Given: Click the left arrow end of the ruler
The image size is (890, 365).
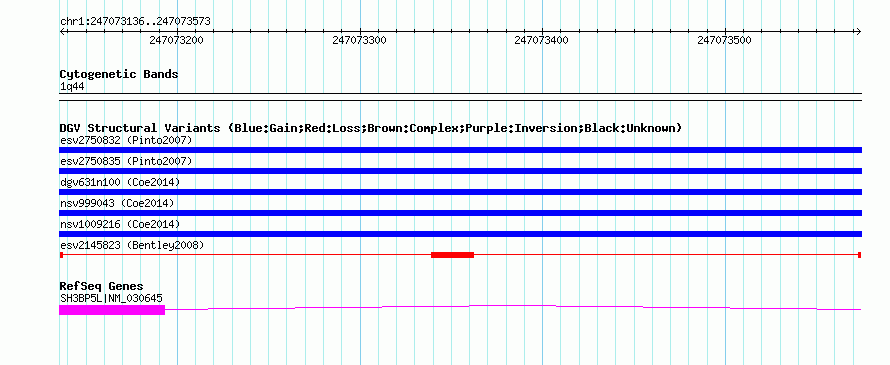Looking at the screenshot, I should point(62,31).
